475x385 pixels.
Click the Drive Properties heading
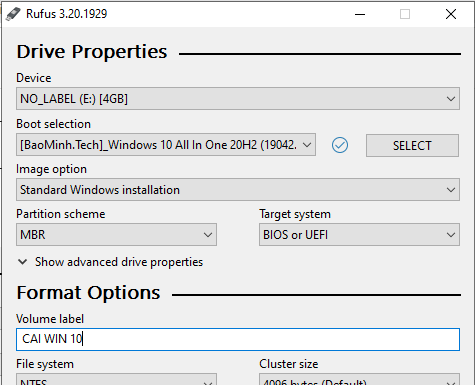(92, 52)
